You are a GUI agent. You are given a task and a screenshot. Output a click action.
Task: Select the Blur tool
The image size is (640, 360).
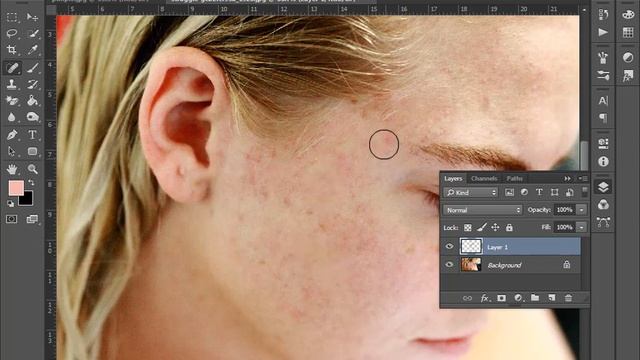pyautogui.click(x=12, y=118)
